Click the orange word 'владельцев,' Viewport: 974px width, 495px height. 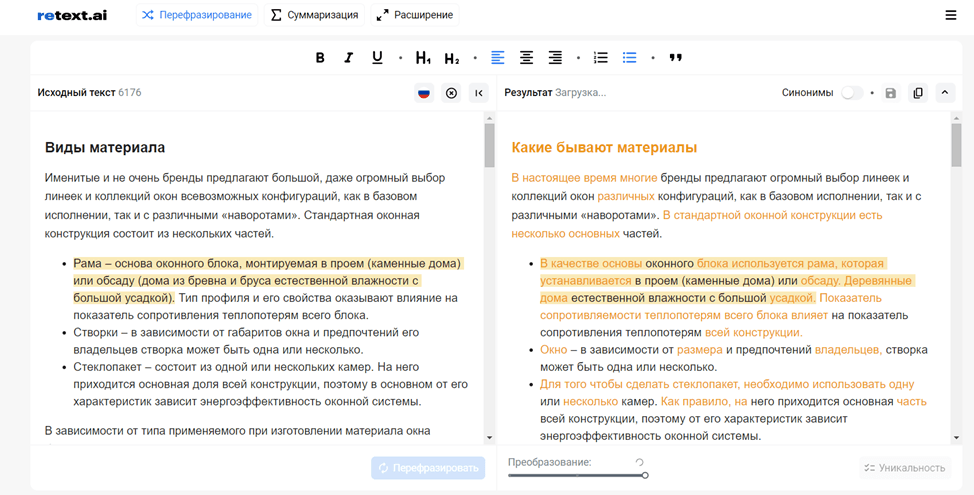(x=849, y=350)
